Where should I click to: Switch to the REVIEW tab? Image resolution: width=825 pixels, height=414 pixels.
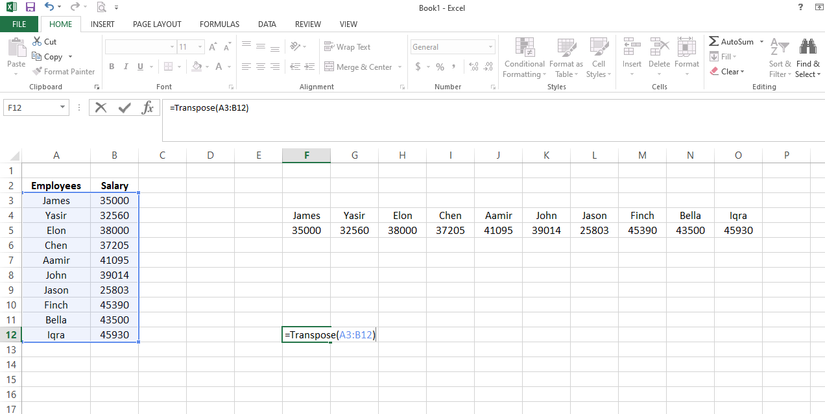pyautogui.click(x=308, y=24)
